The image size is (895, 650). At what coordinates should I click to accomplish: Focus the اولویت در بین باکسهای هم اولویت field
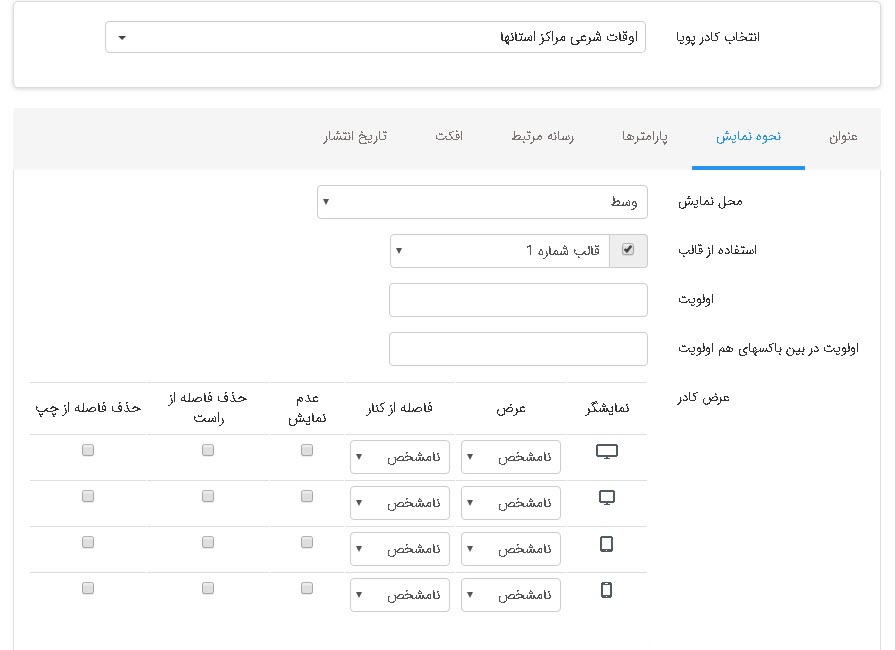point(518,349)
